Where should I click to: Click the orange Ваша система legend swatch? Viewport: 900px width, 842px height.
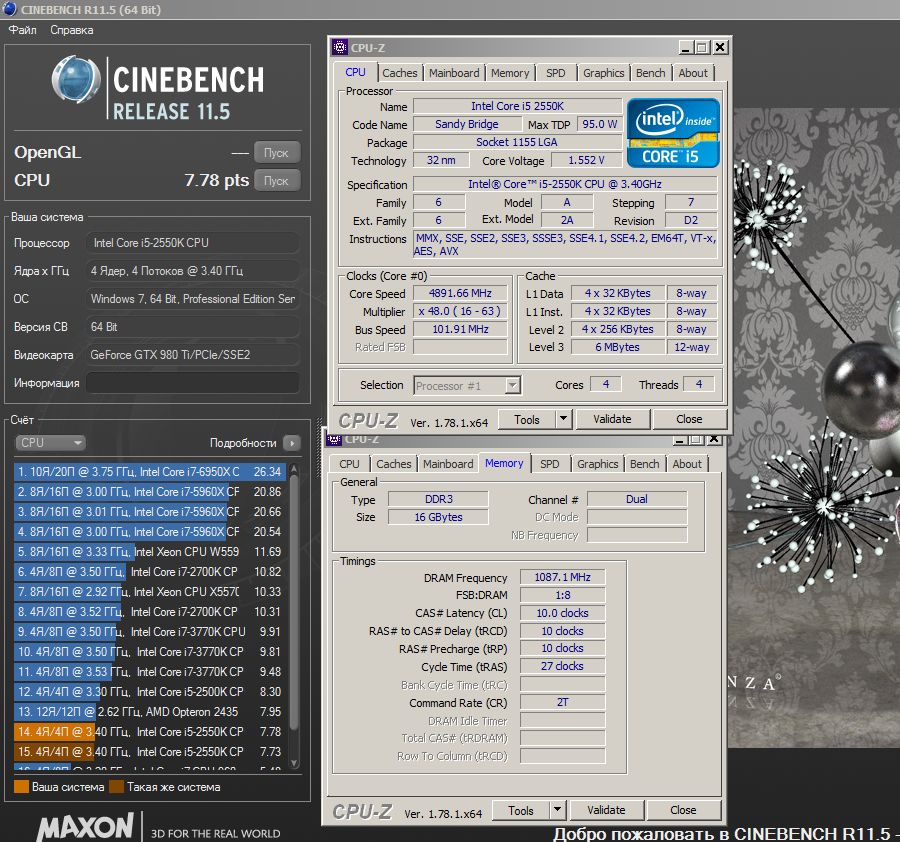(x=21, y=787)
